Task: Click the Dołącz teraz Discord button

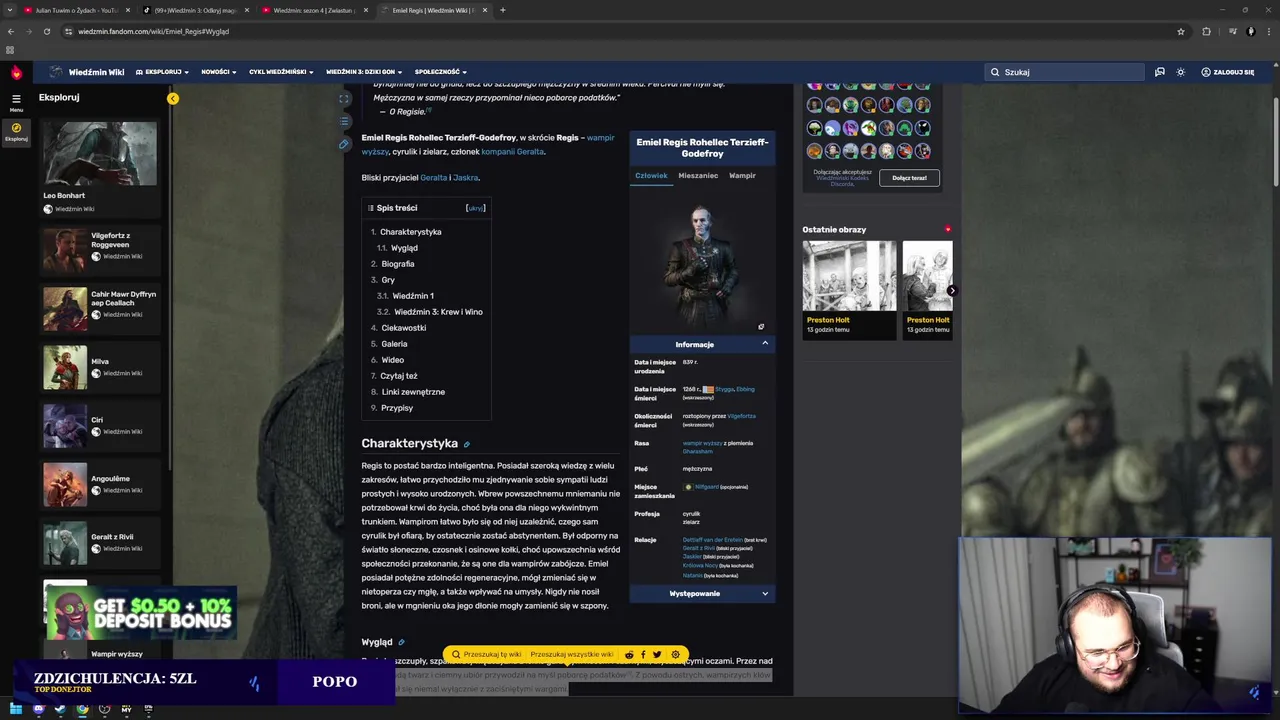Action: point(909,178)
